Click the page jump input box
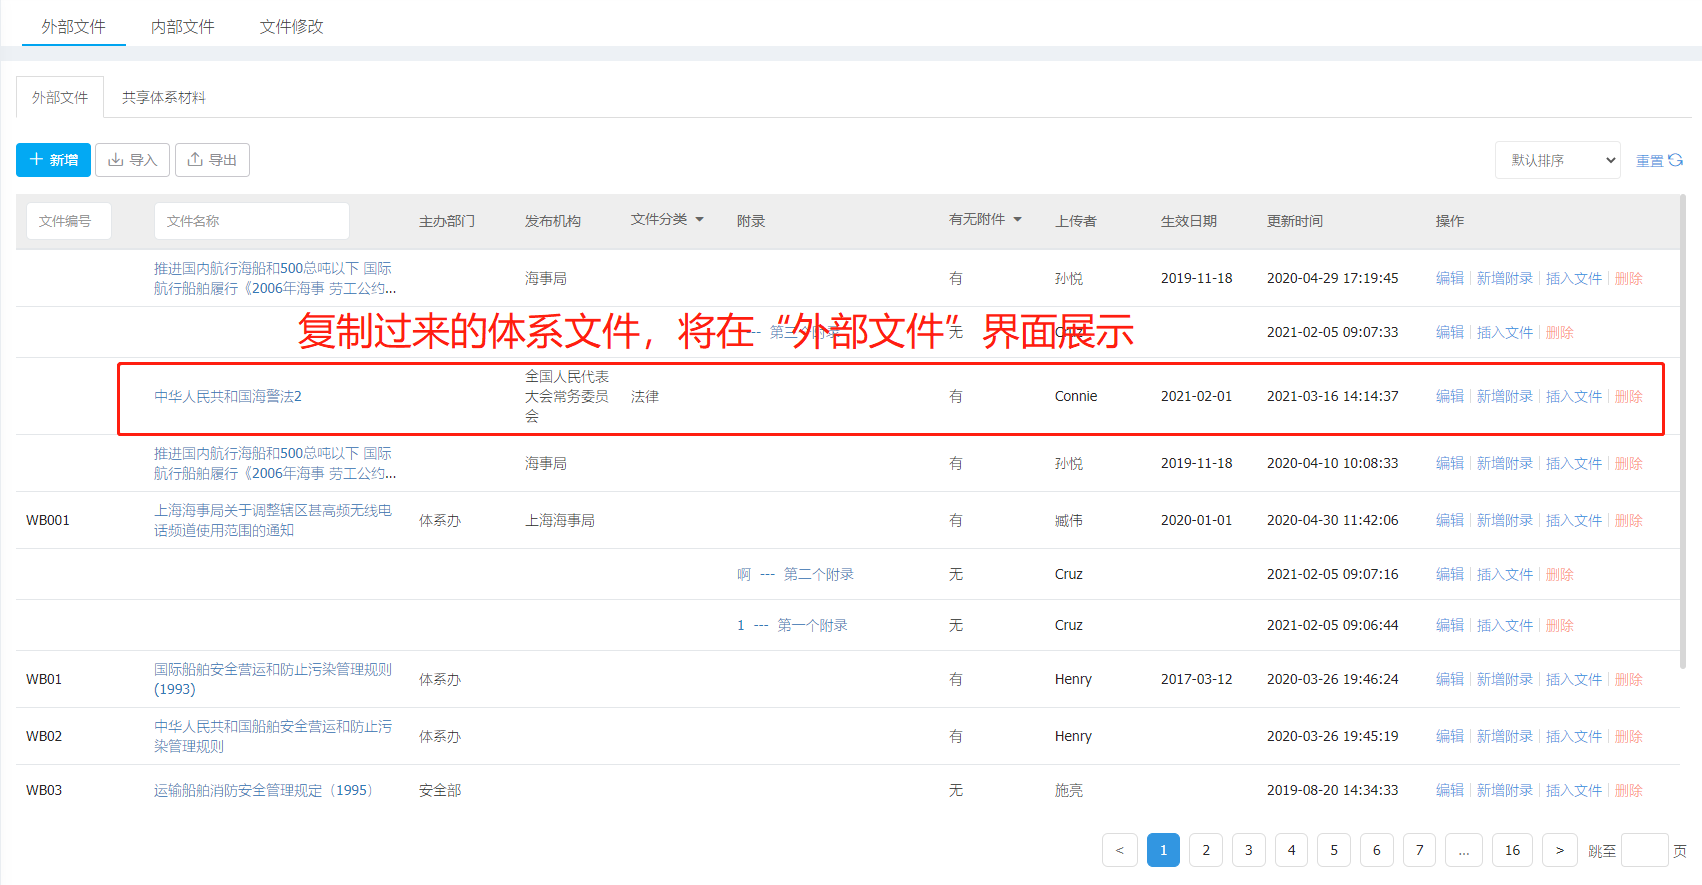 1644,850
